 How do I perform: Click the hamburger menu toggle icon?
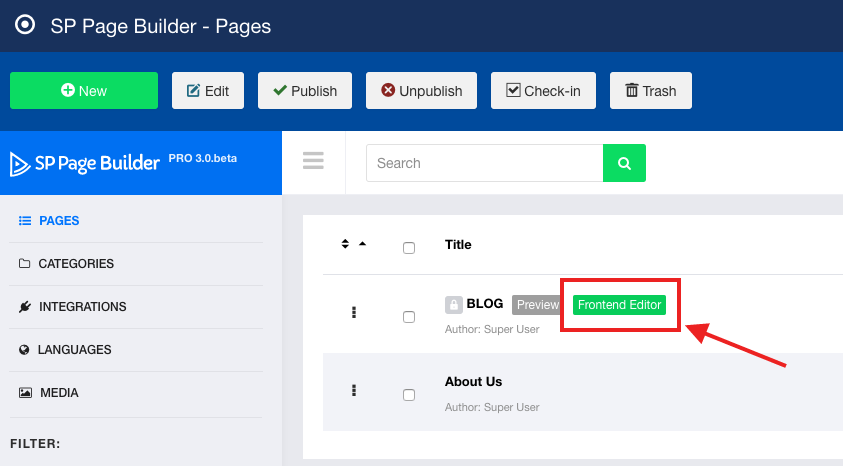point(313,161)
